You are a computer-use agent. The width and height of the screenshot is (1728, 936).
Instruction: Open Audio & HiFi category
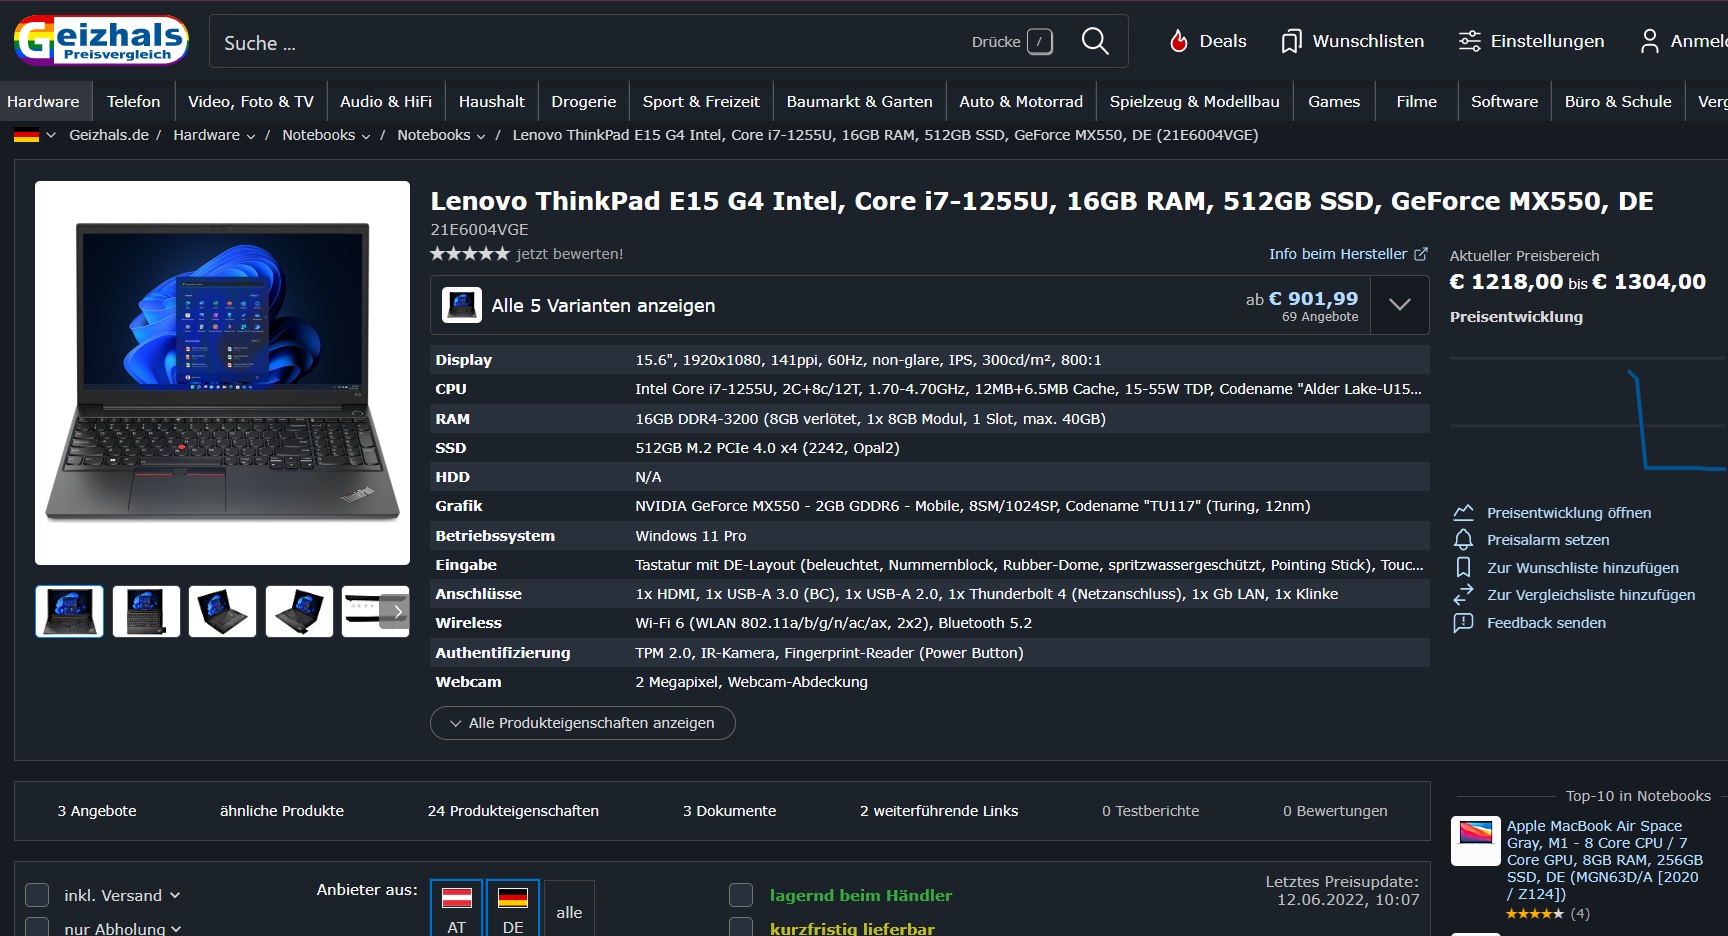tap(386, 101)
